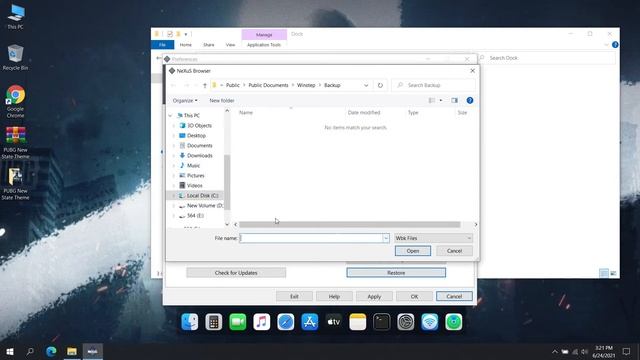
Task: Launch Terminal from the dock
Action: coord(382,322)
